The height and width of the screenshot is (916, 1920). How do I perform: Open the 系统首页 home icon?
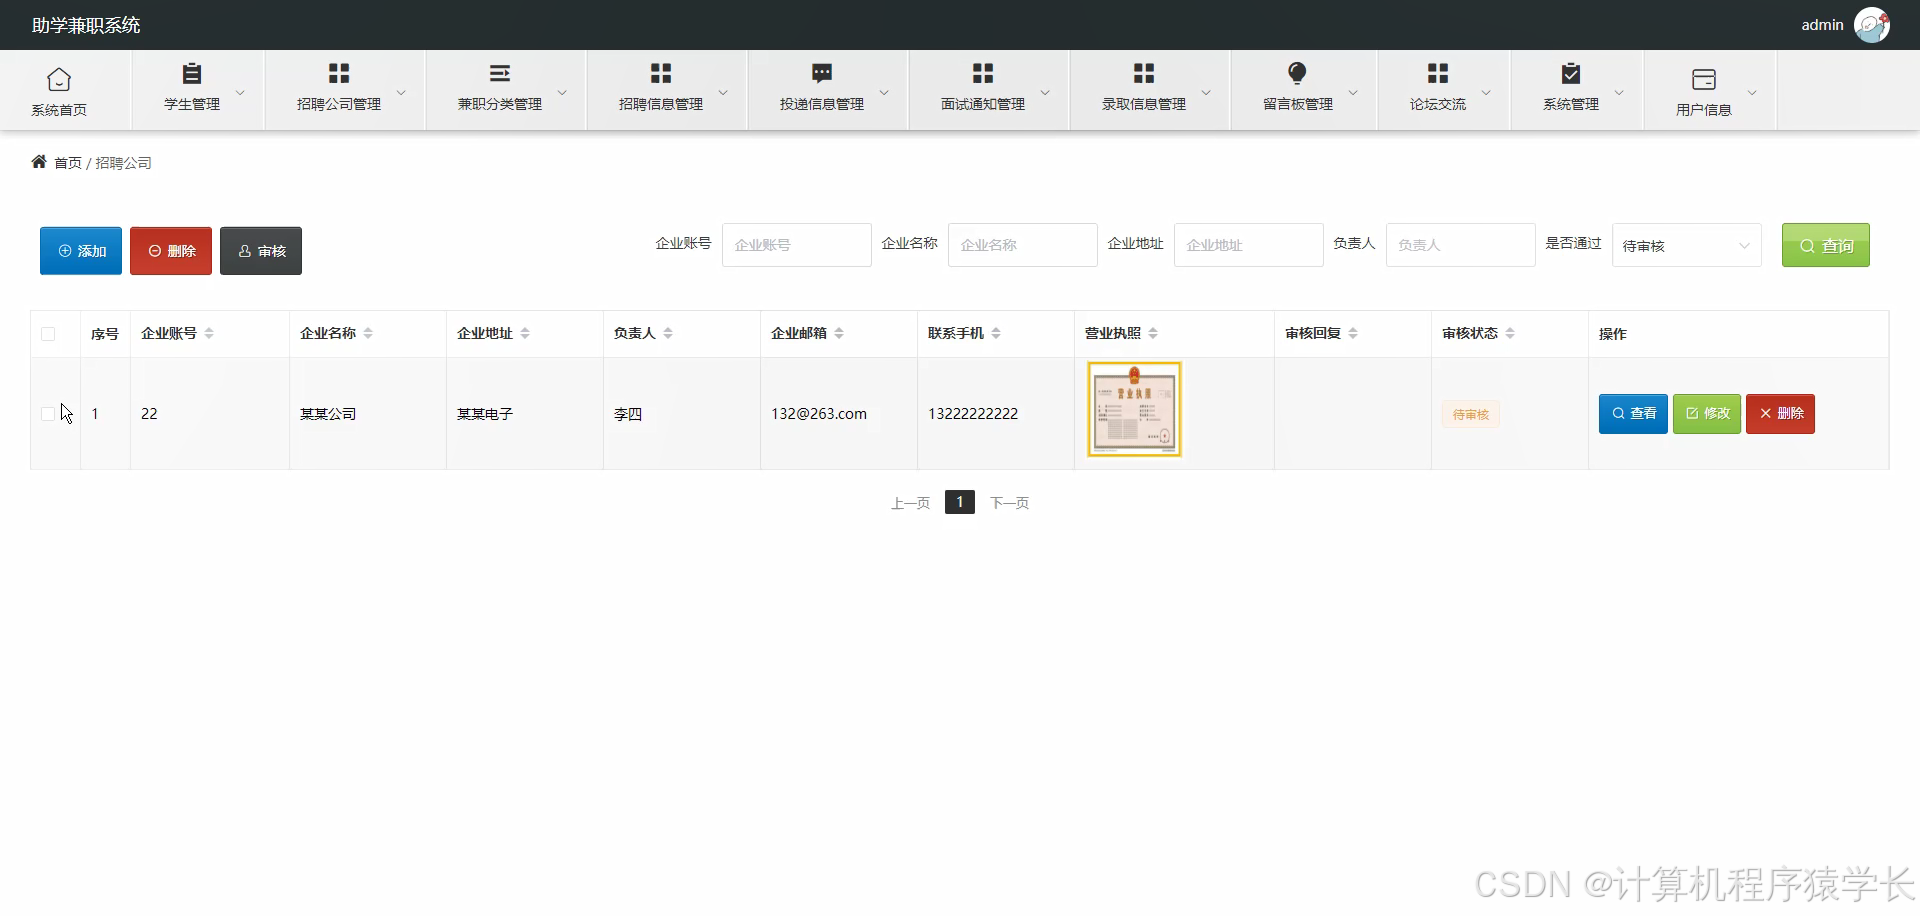(59, 79)
